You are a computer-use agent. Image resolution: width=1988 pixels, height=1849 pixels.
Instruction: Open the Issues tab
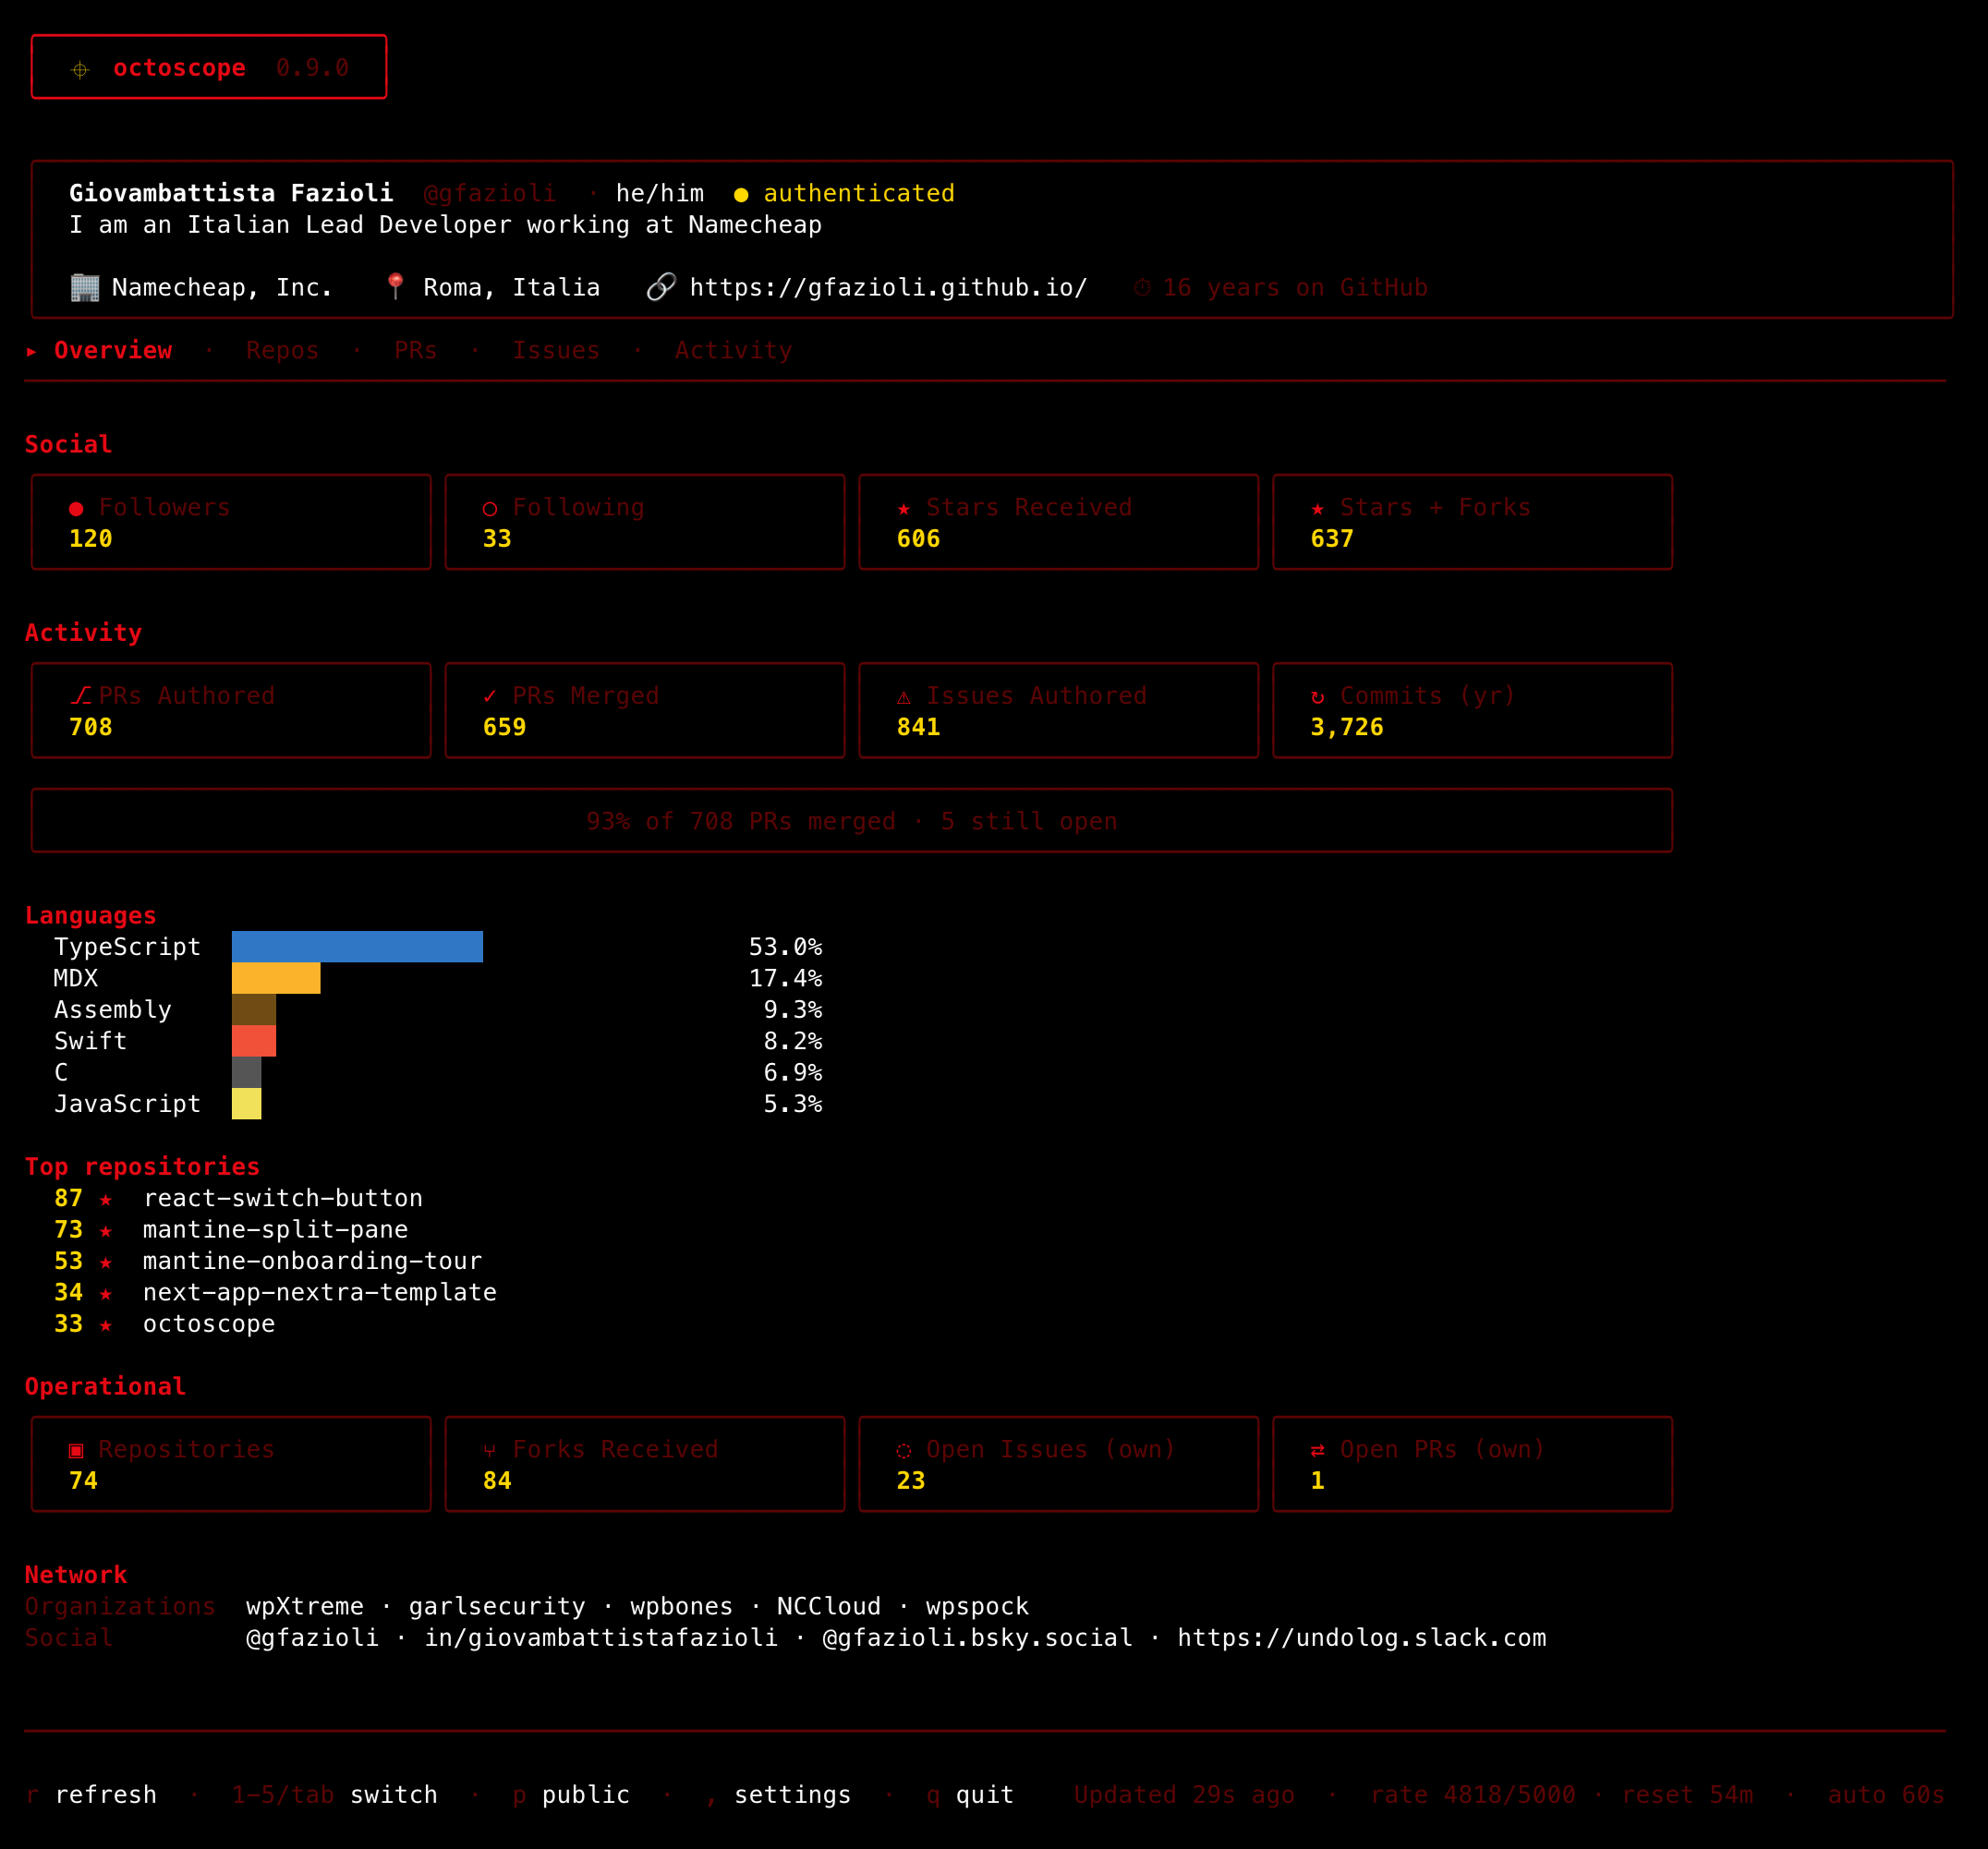556,350
